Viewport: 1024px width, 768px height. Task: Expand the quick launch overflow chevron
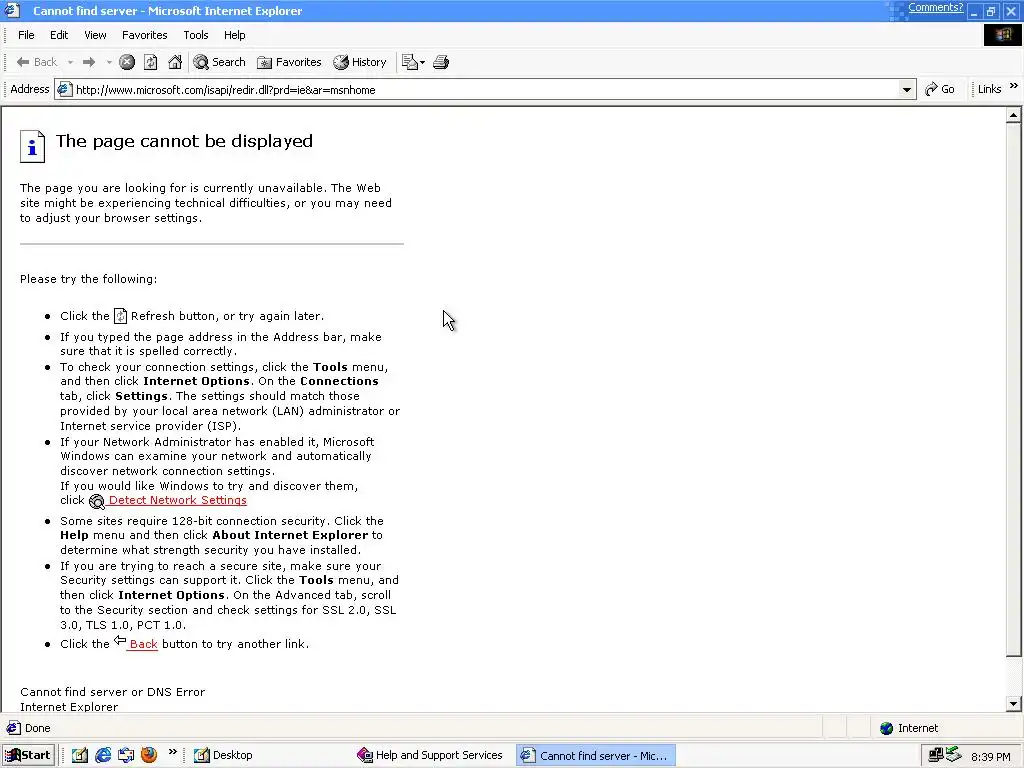[172, 752]
